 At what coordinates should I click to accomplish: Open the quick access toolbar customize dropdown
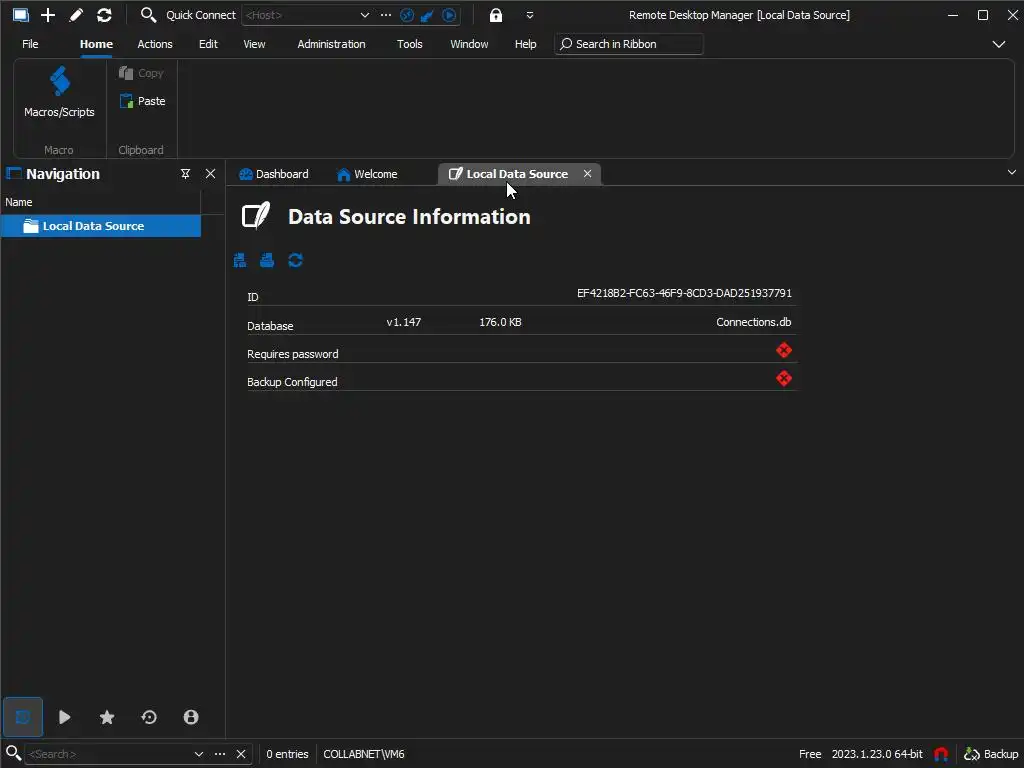coord(530,15)
